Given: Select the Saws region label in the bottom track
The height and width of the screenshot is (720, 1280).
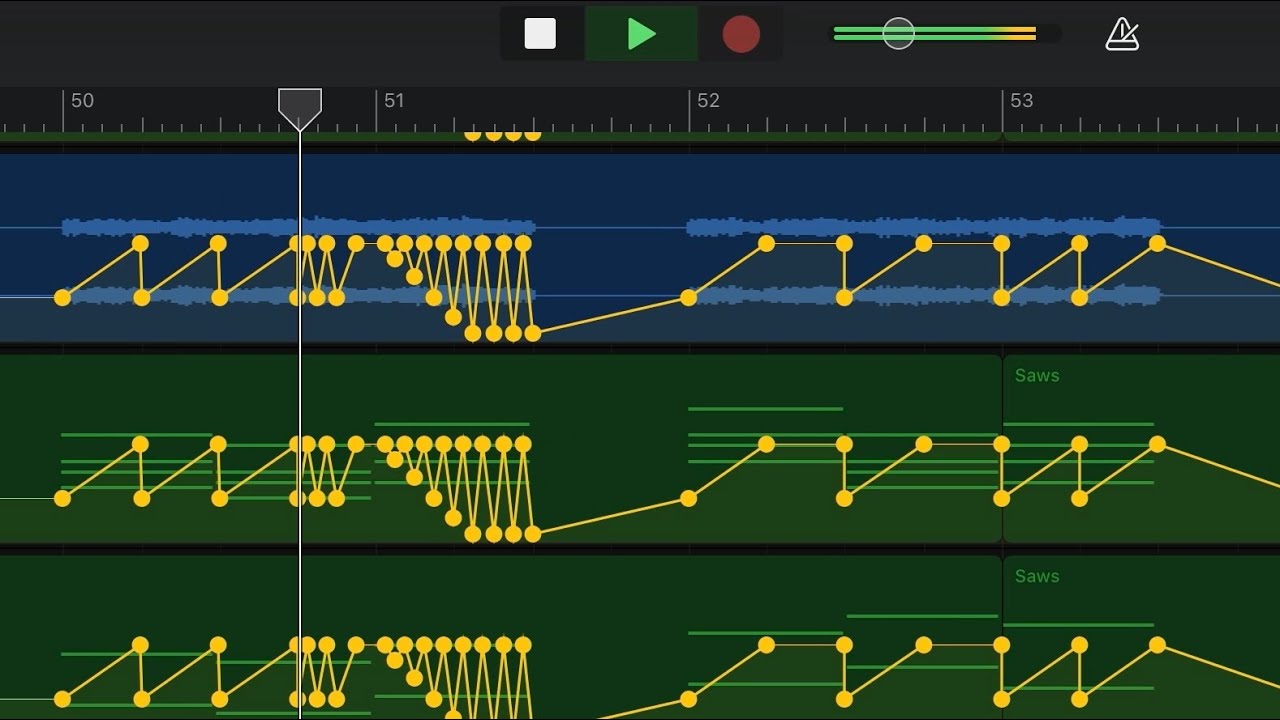Looking at the screenshot, I should [x=1037, y=576].
